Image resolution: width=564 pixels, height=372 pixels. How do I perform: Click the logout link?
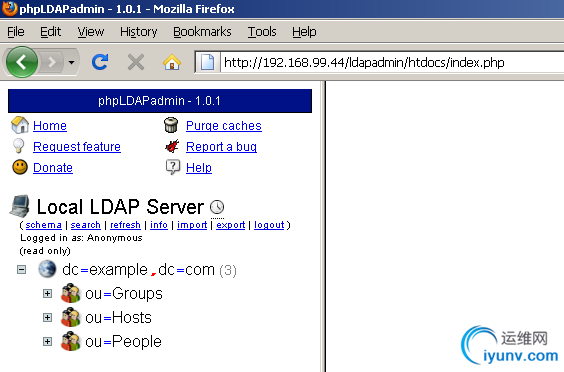269,225
